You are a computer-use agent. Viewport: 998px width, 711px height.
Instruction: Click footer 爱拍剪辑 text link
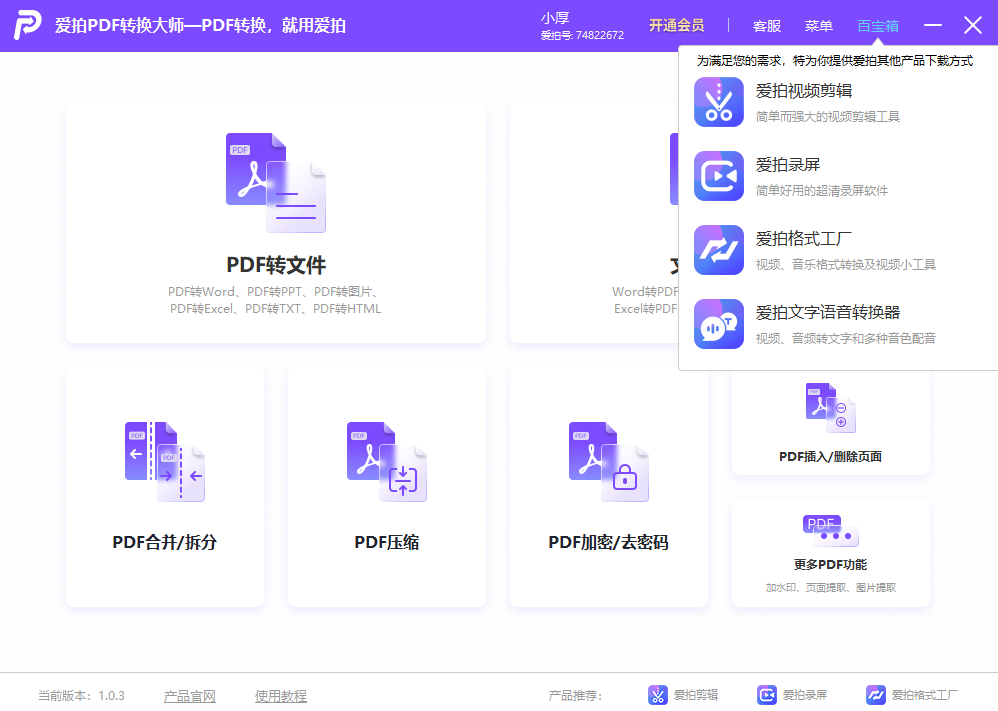click(x=696, y=695)
